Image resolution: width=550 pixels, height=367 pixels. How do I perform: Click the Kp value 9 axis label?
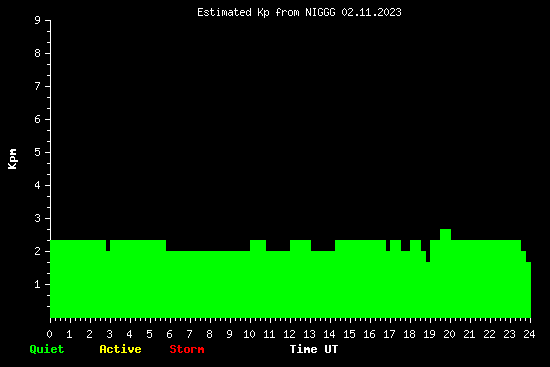(38, 20)
